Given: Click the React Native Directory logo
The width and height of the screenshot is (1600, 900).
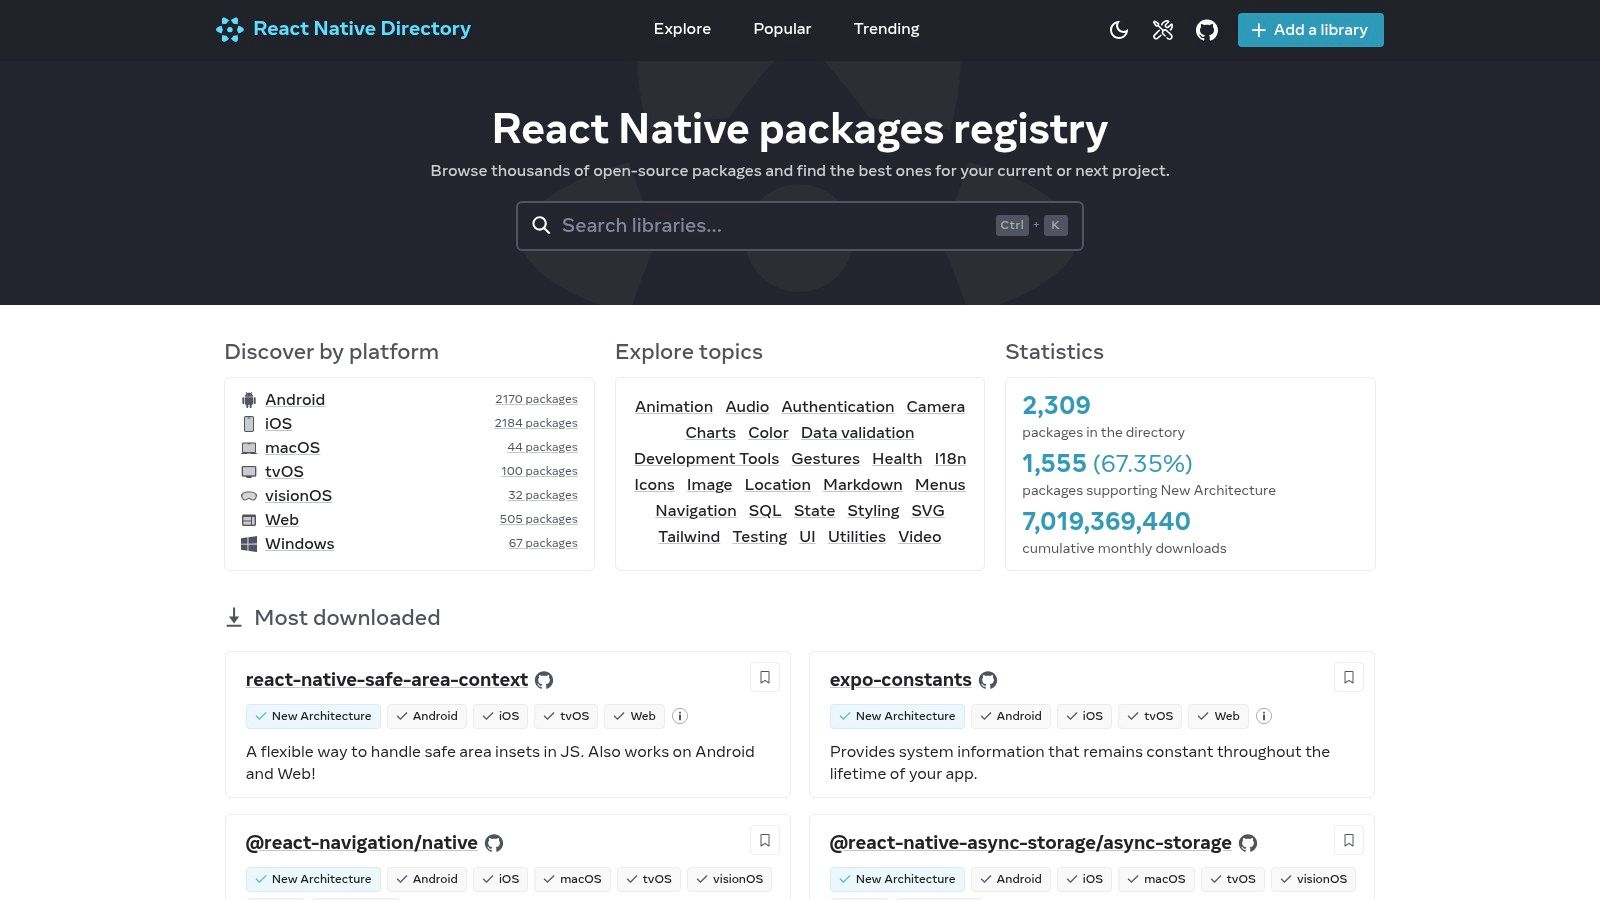Looking at the screenshot, I should pos(342,29).
